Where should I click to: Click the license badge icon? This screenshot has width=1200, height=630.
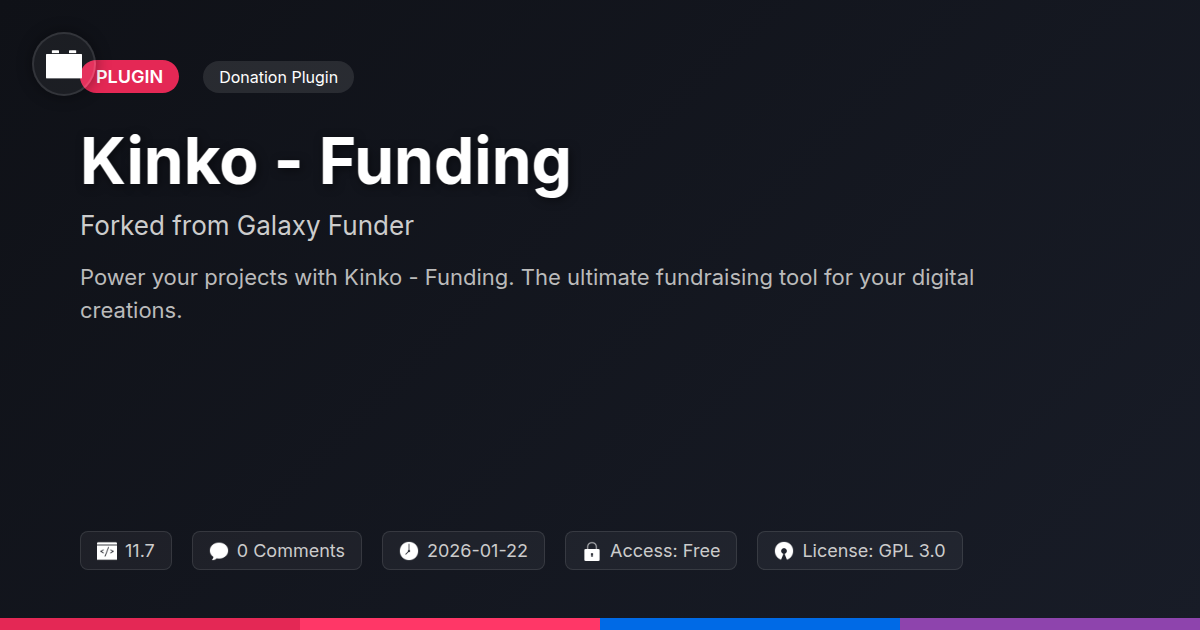[784, 551]
